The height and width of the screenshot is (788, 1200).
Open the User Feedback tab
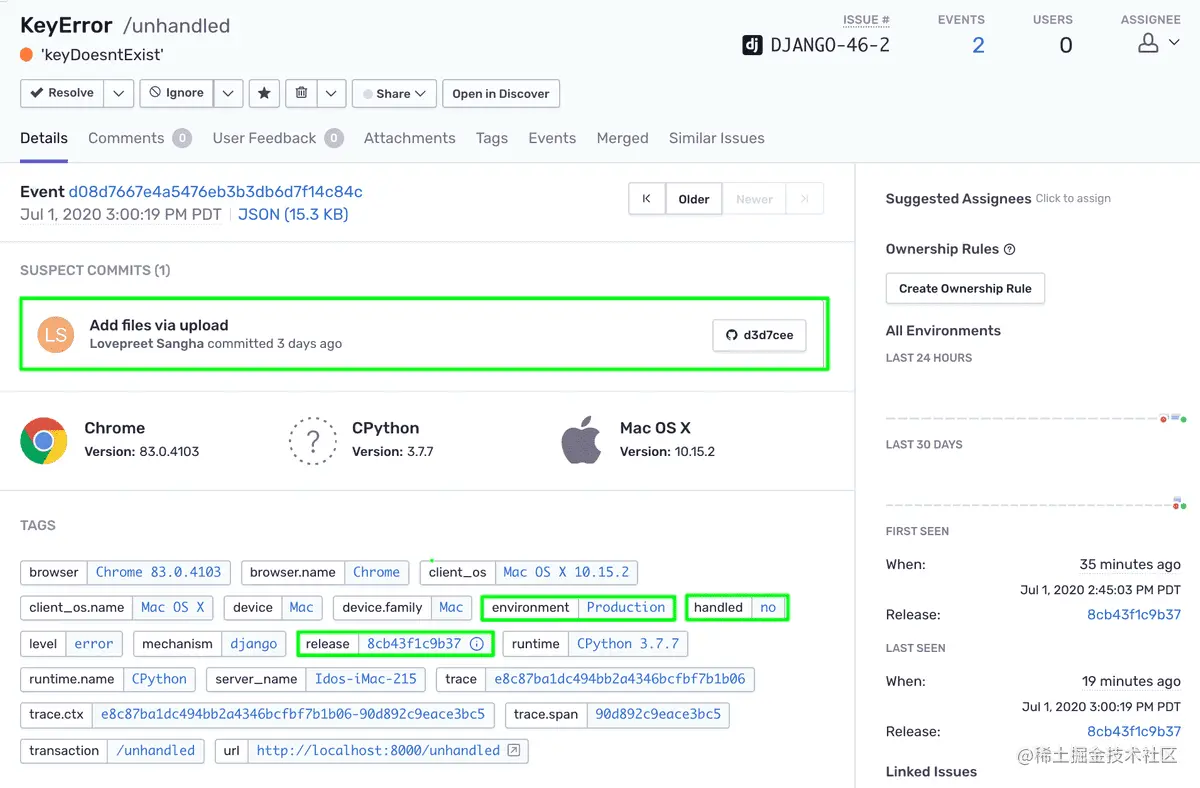[x=278, y=138]
